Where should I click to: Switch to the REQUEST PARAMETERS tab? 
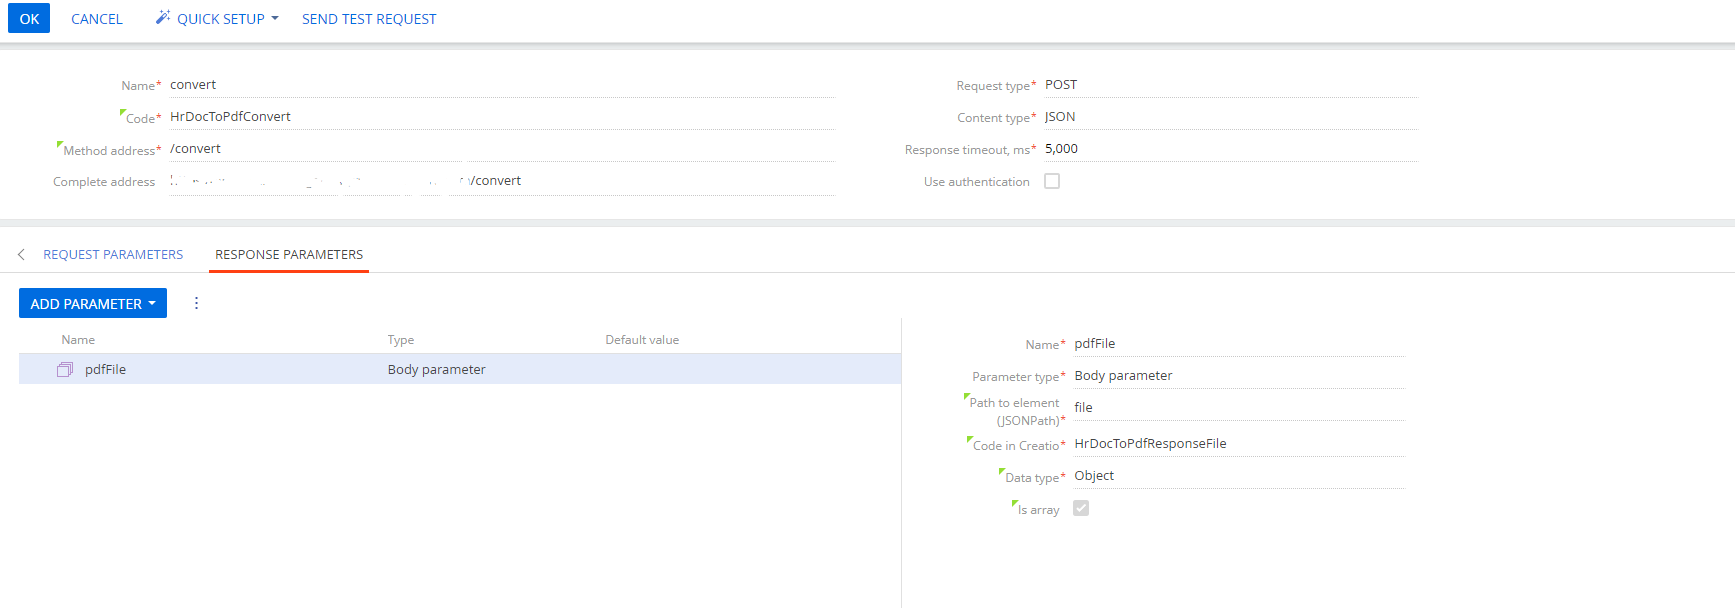pos(113,255)
